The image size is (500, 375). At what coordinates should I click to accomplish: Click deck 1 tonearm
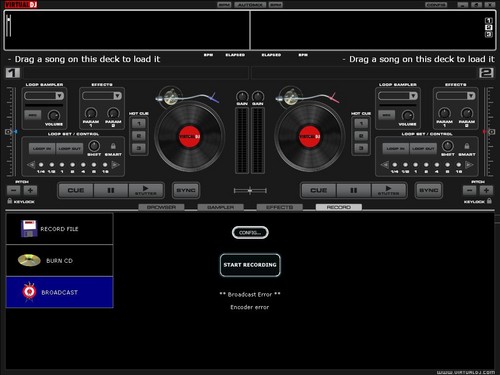[188, 97]
